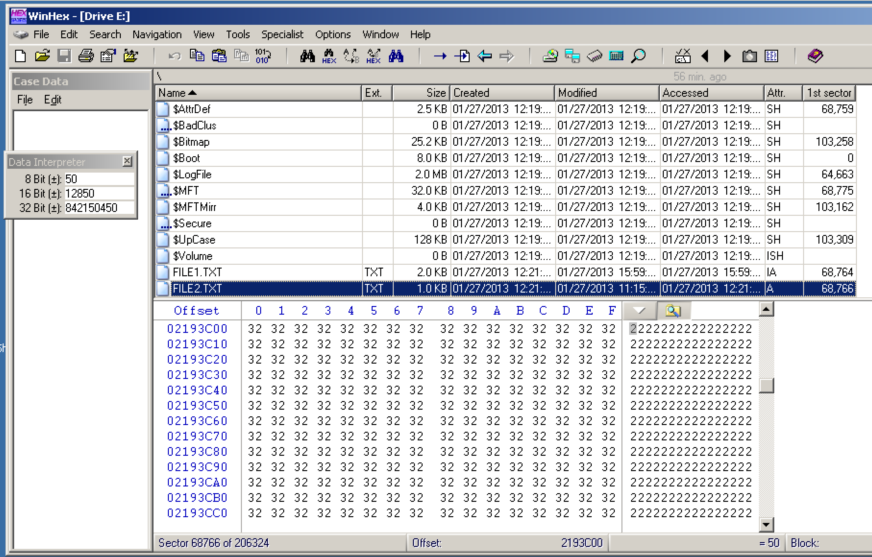
Task: Open the dropdown arrow above text column
Action: coord(640,311)
